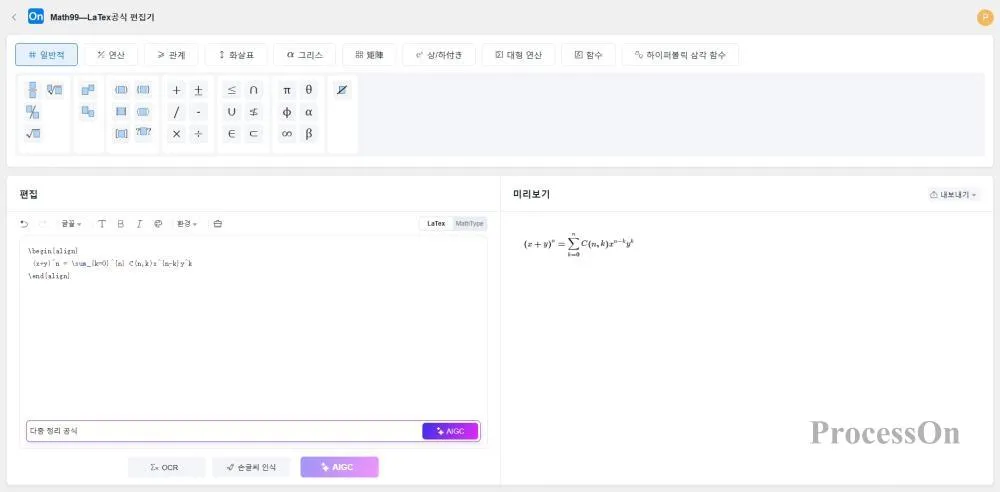Open the 화살표 arrows tab

(x=236, y=55)
